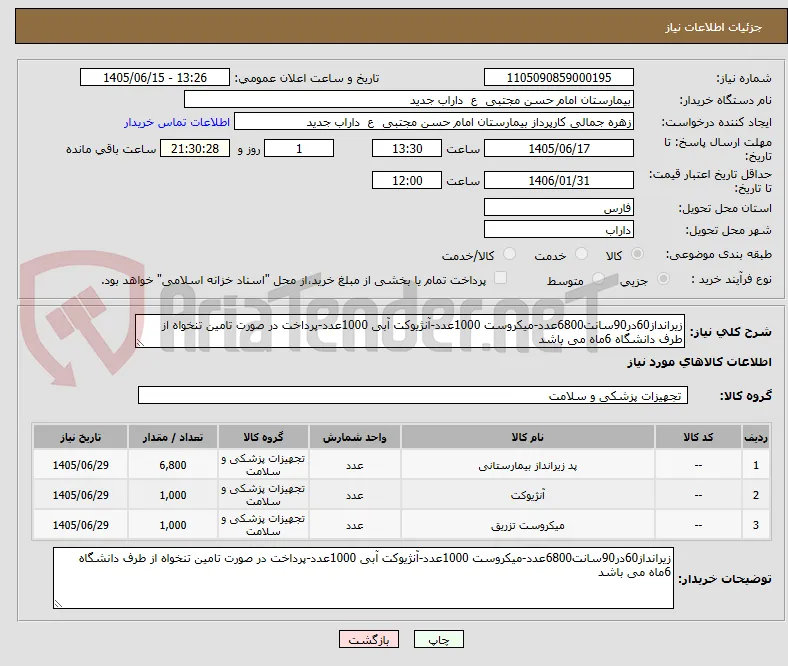Image resolution: width=788 pixels, height=666 pixels.
Task: Click need date 1405/06/29 in row 1
Action: [x=80, y=465]
